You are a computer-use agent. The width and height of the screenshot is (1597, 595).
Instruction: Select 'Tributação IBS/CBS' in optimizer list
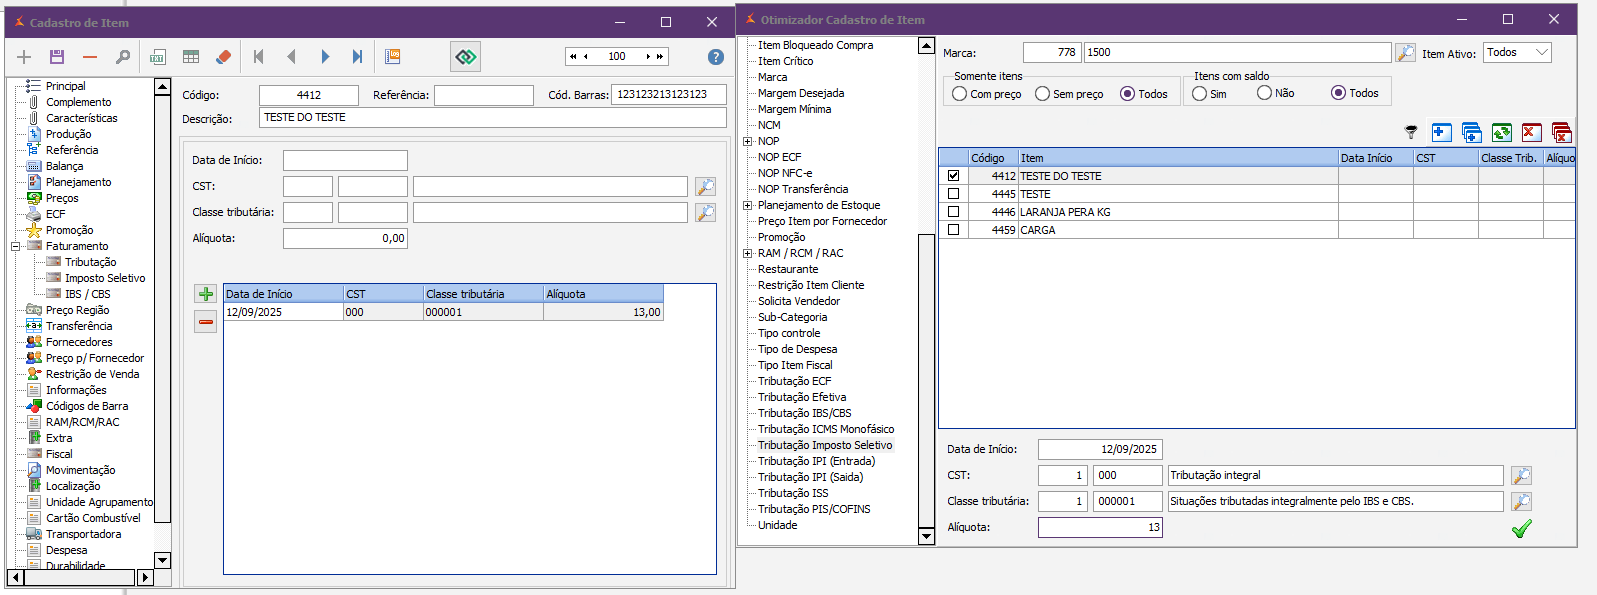[805, 413]
